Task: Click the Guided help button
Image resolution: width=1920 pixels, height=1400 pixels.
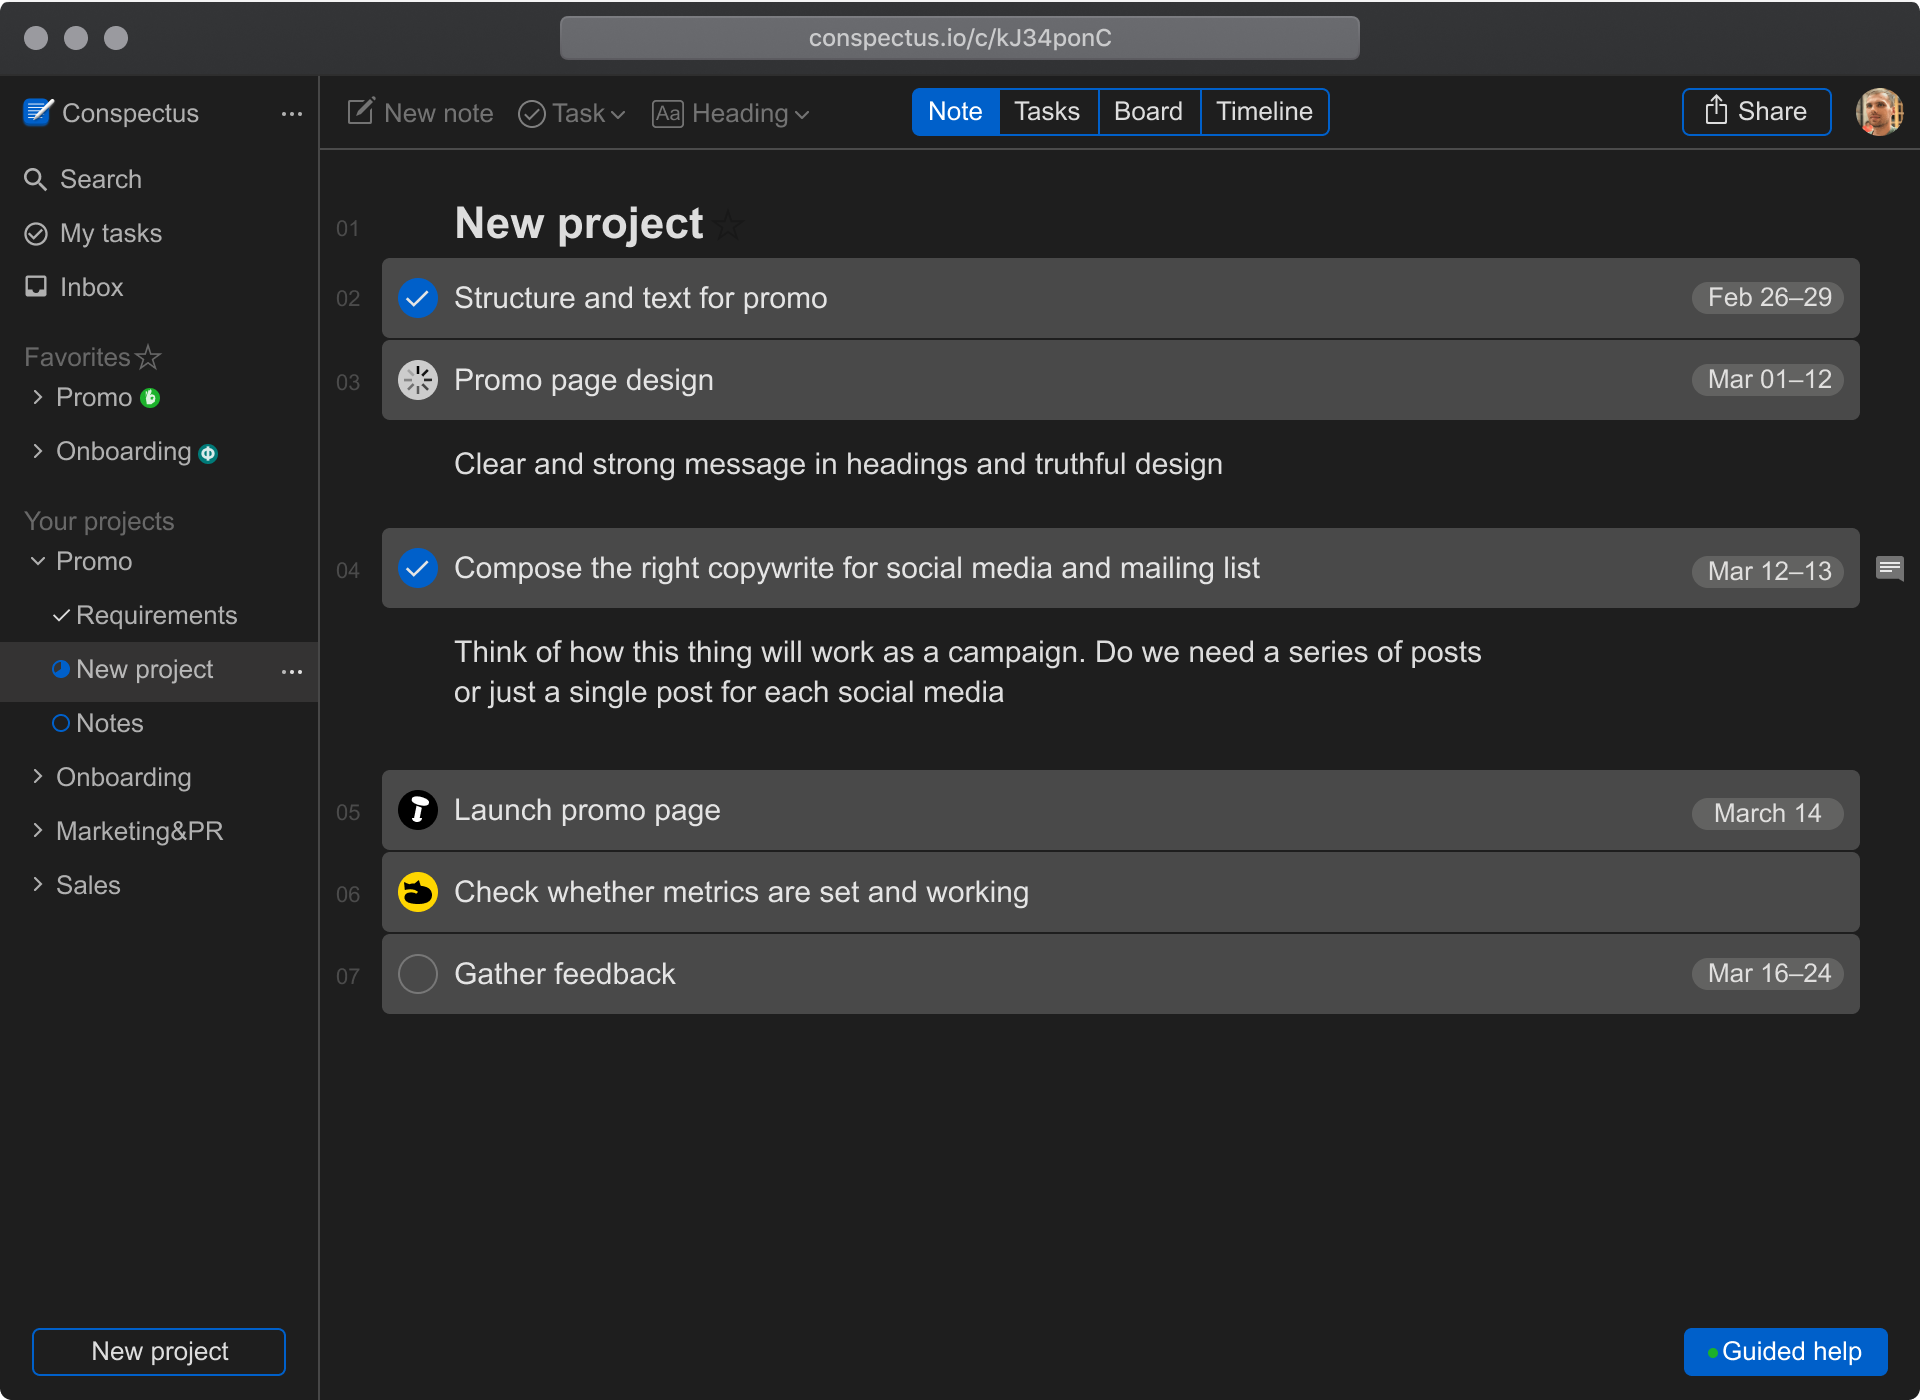Action: point(1785,1351)
